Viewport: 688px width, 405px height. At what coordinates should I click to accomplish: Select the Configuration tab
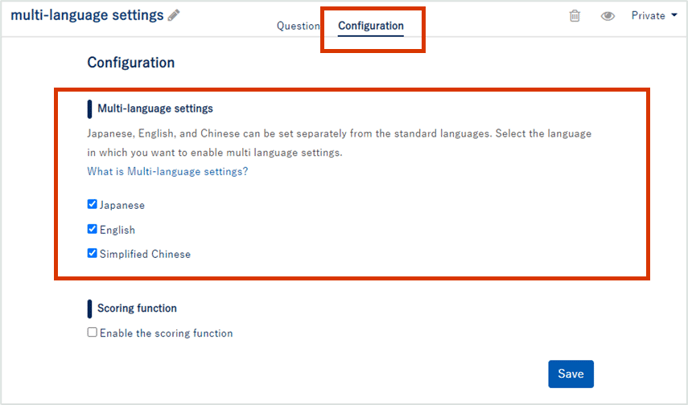(x=371, y=26)
